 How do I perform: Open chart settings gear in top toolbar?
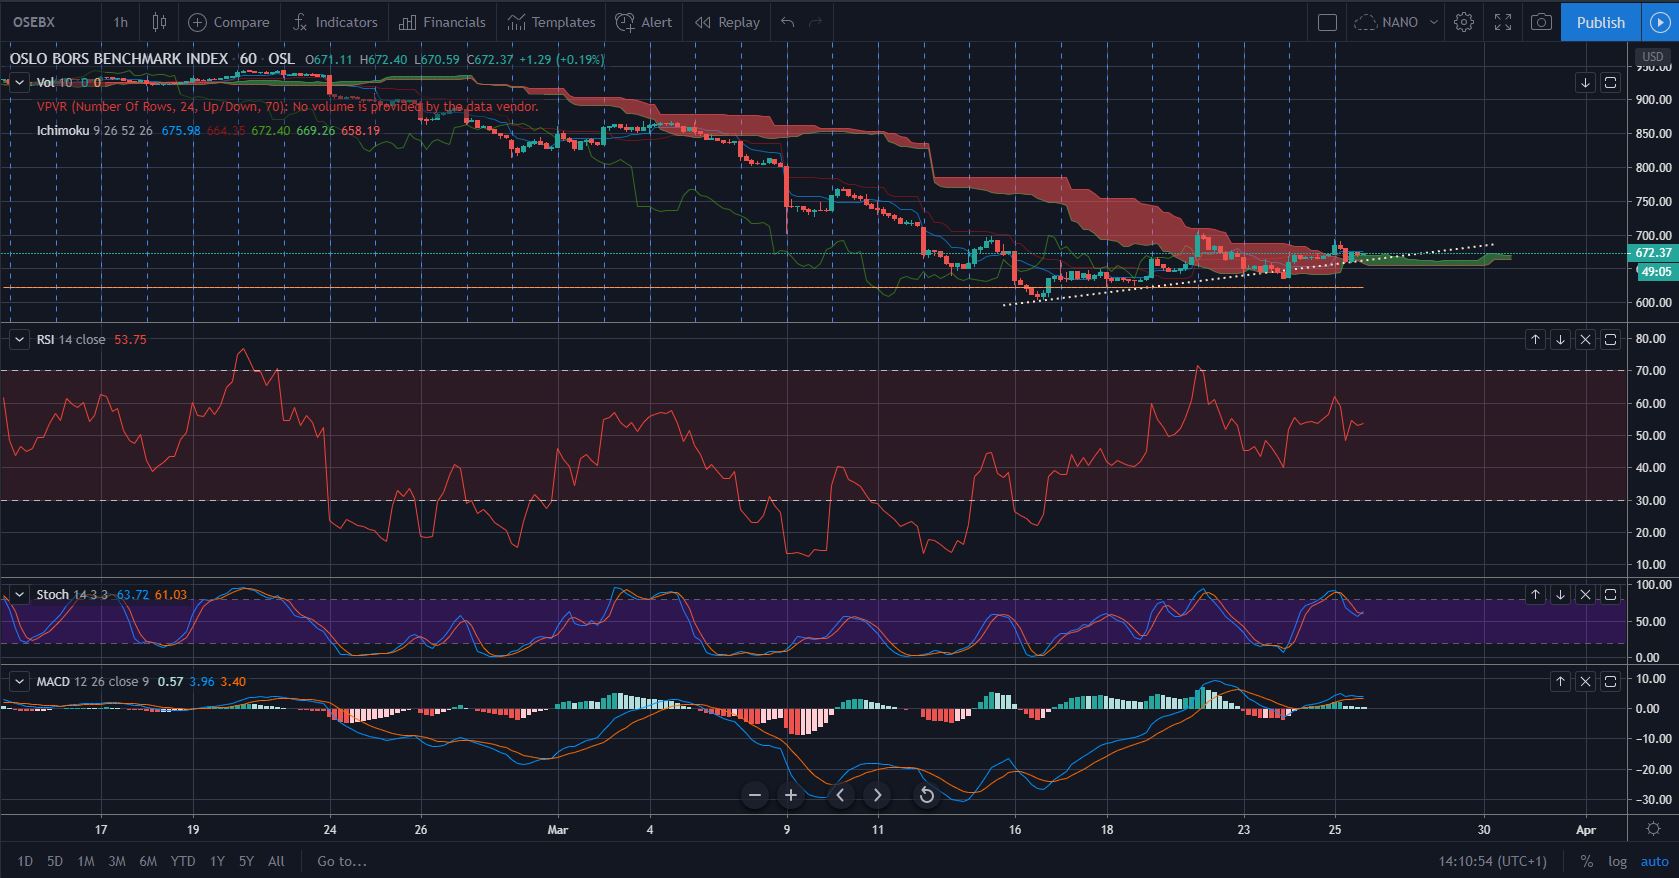(x=1464, y=22)
